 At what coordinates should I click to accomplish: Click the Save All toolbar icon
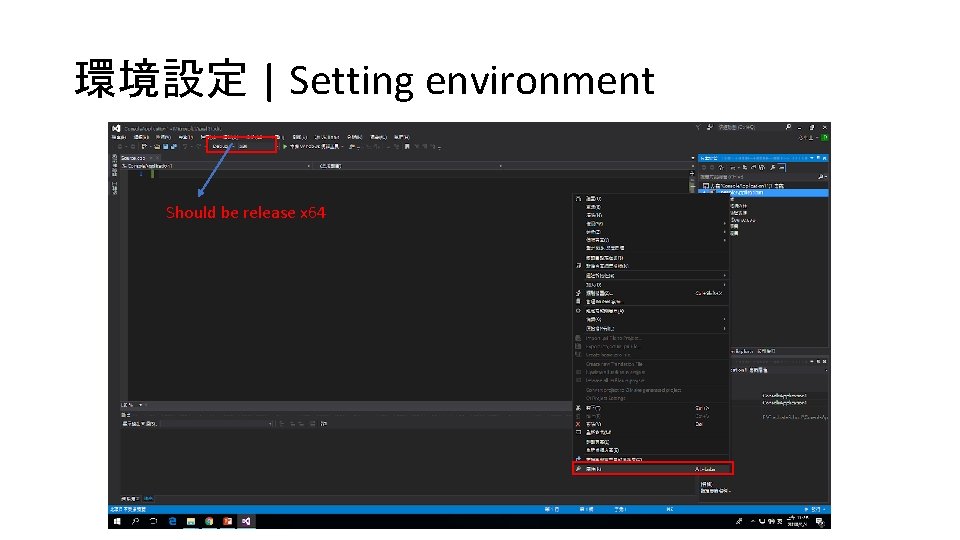click(x=174, y=146)
